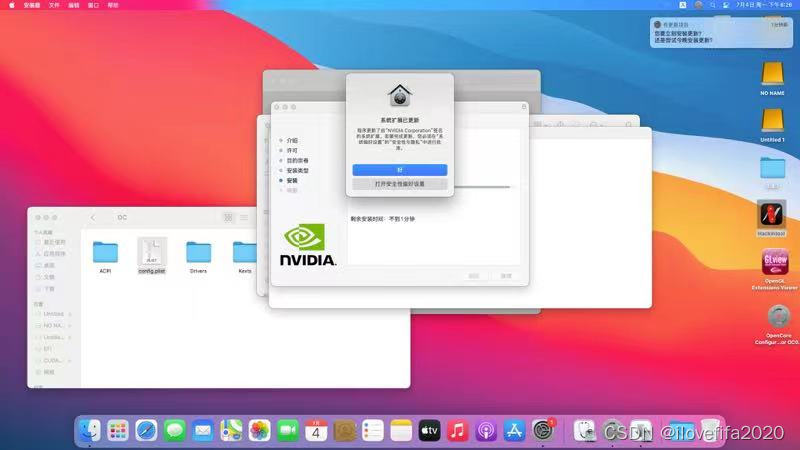Image resolution: width=800 pixels, height=450 pixels.
Task: Select the Untitled 1 drive on desktop
Action: [772, 125]
